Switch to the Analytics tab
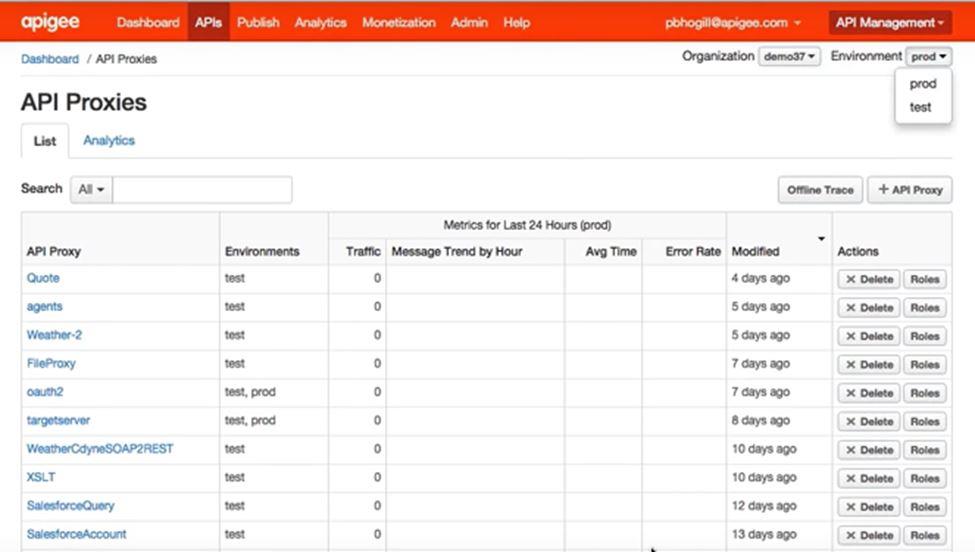This screenshot has width=975, height=552. tap(109, 140)
